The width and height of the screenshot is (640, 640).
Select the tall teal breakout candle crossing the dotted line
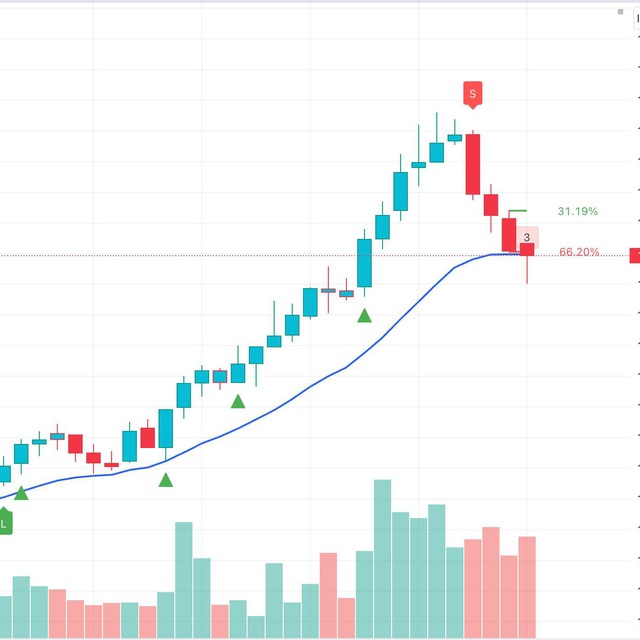364,263
